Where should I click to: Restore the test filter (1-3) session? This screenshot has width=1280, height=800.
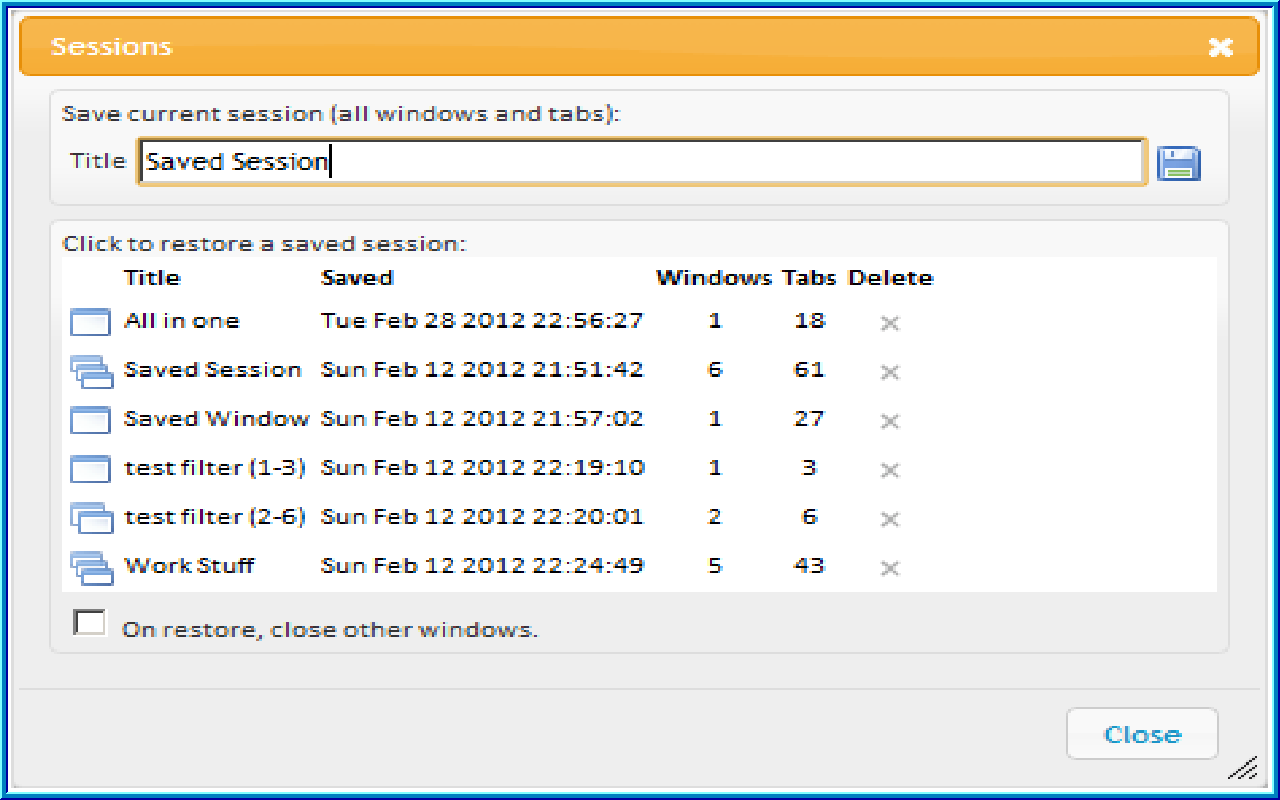coord(215,468)
